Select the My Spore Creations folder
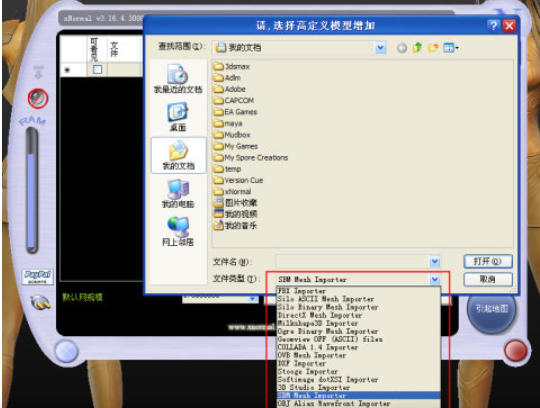Screen dimensions: 540x408 [251, 157]
